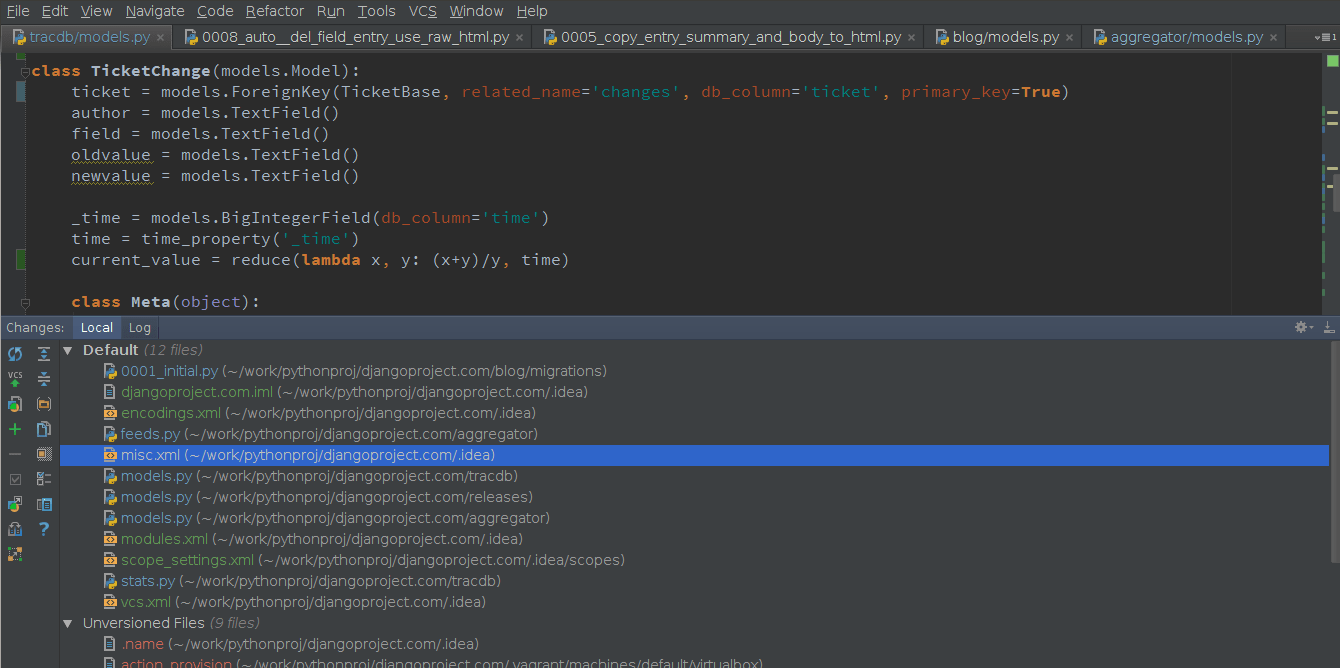
Task: Collapse the Default (12 files) group
Action: point(67,349)
